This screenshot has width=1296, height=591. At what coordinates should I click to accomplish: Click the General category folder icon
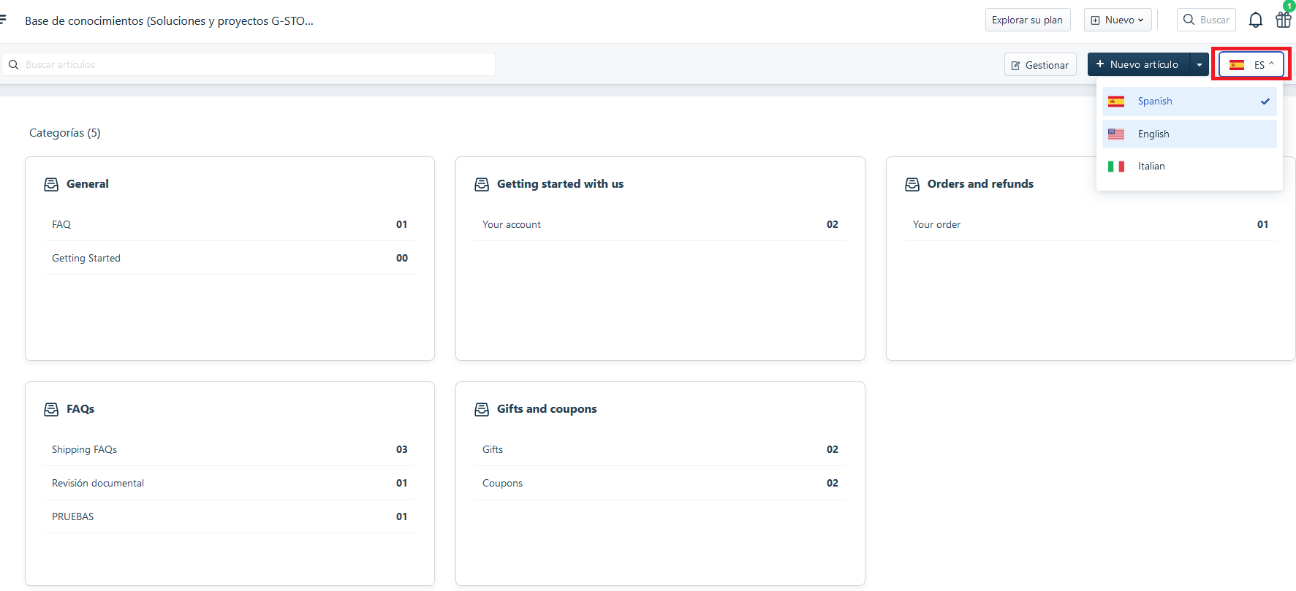pyautogui.click(x=51, y=184)
